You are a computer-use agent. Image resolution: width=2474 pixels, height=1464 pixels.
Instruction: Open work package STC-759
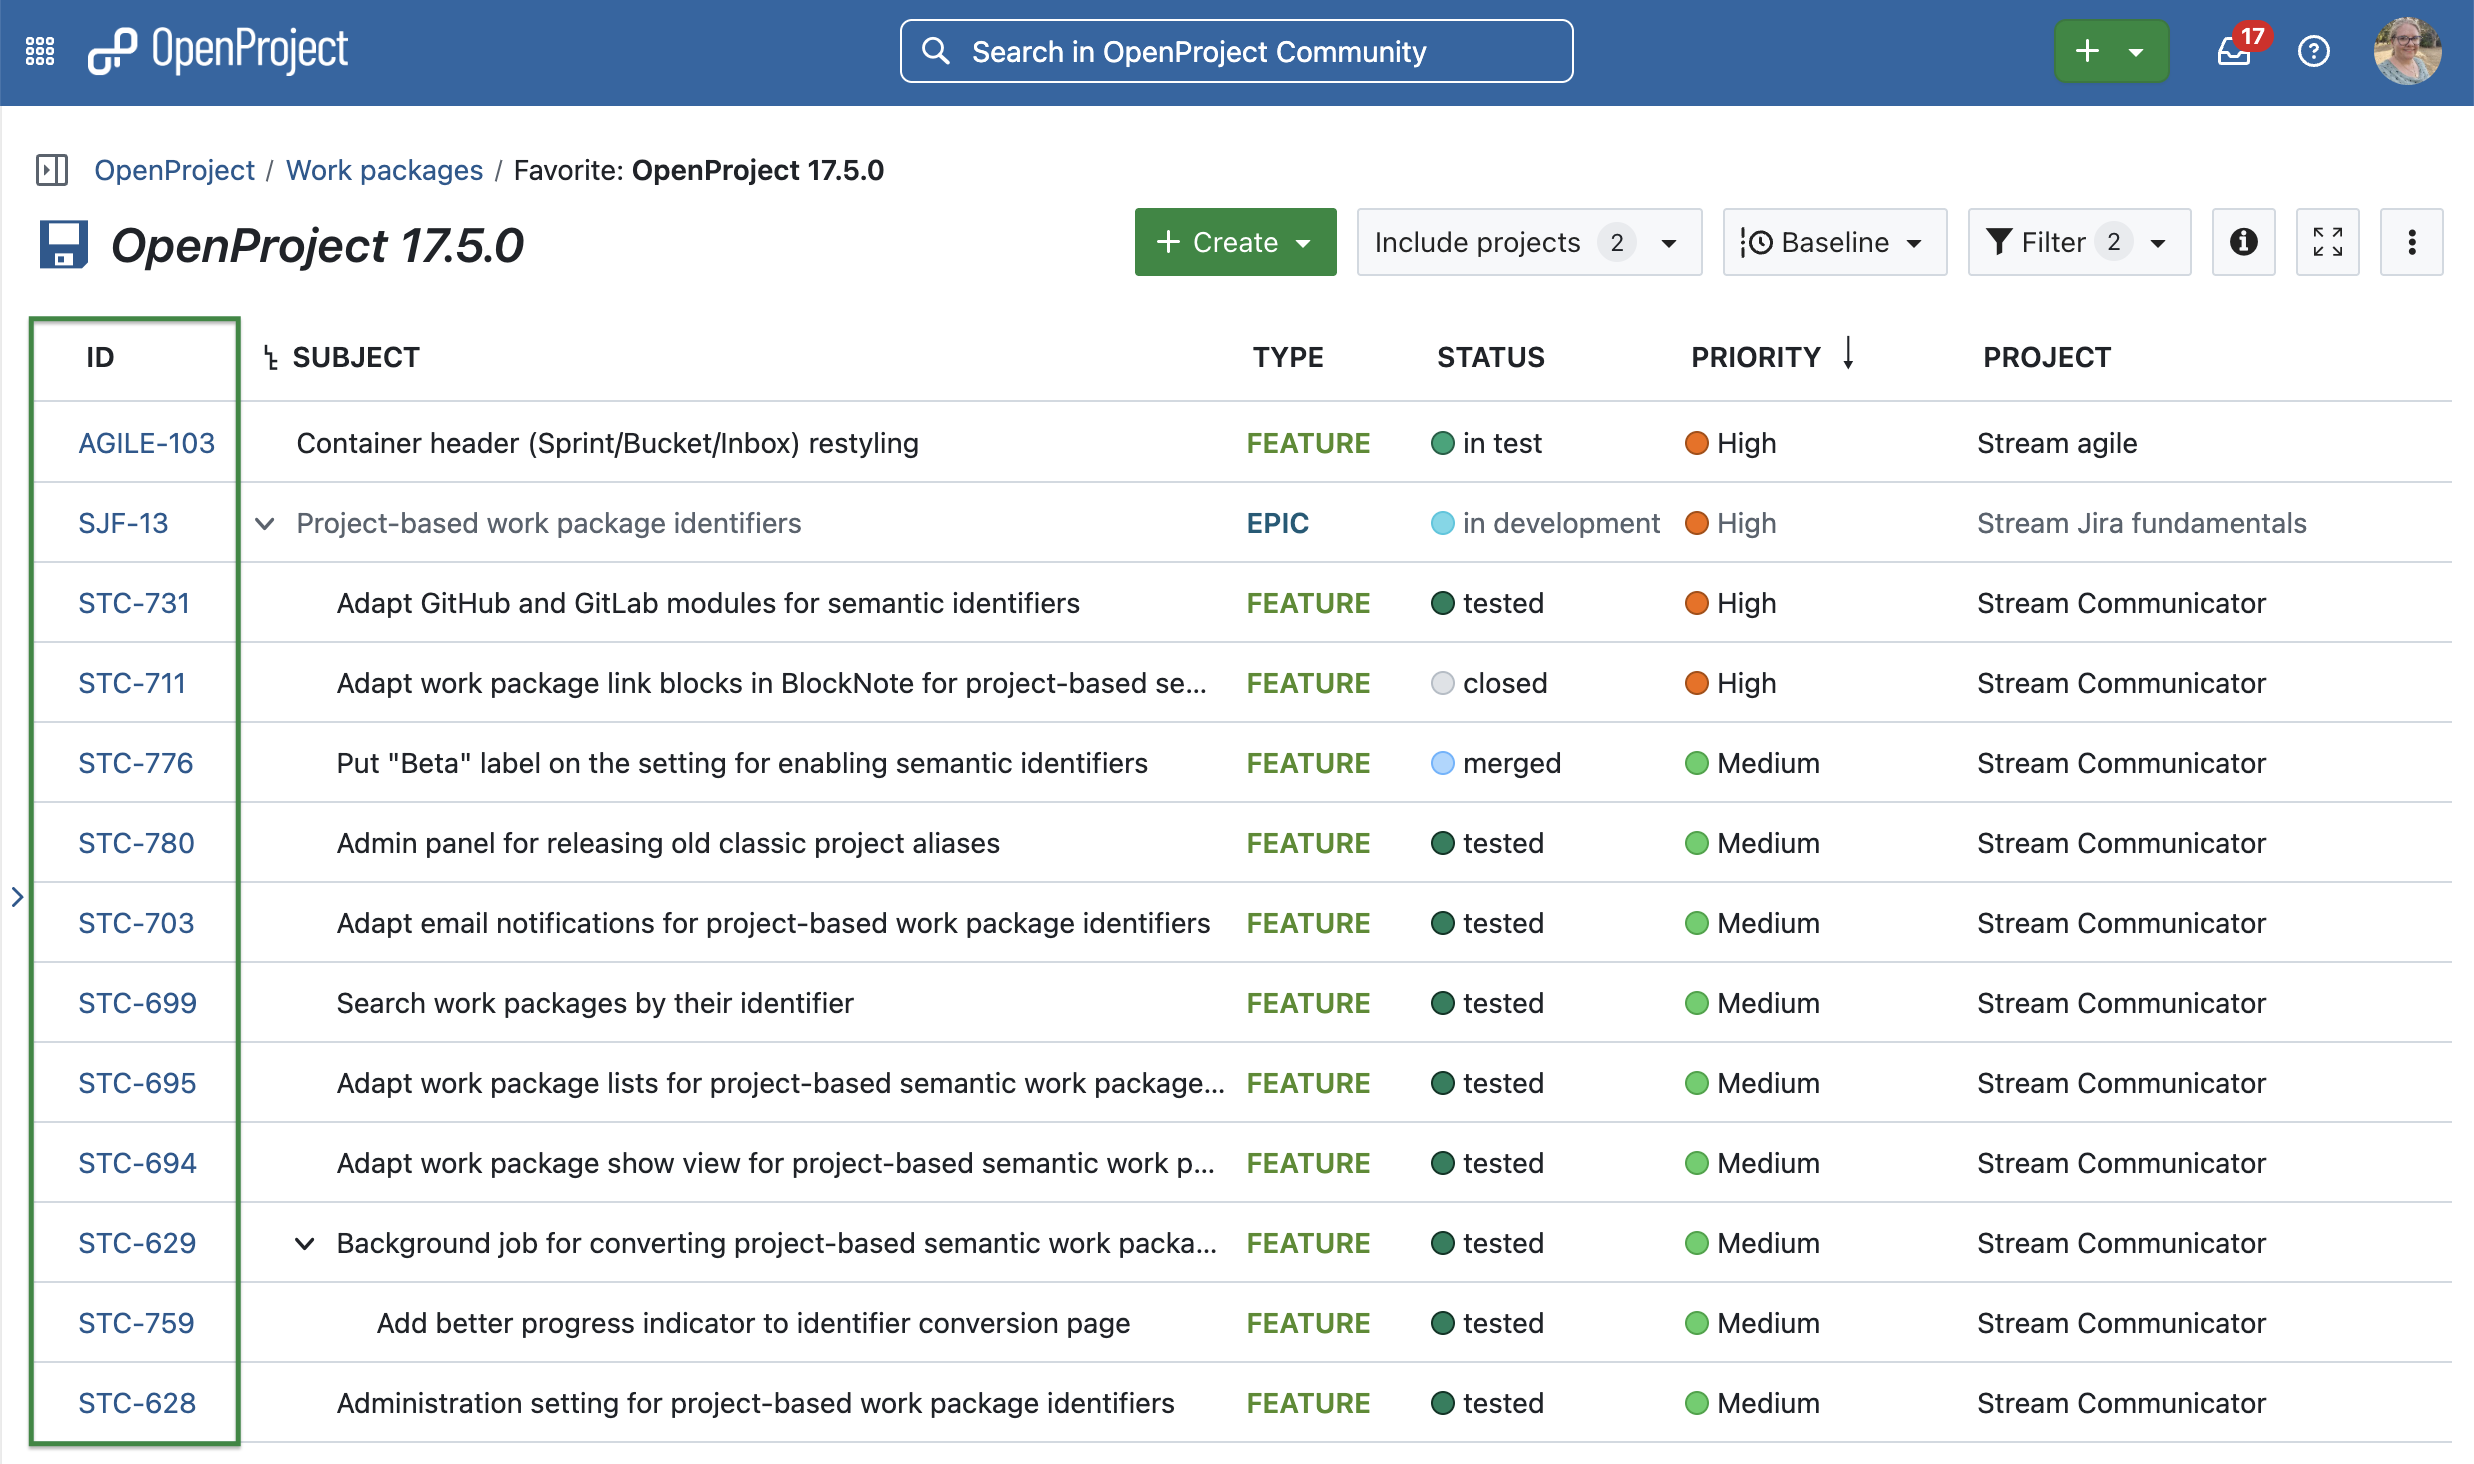point(136,1323)
